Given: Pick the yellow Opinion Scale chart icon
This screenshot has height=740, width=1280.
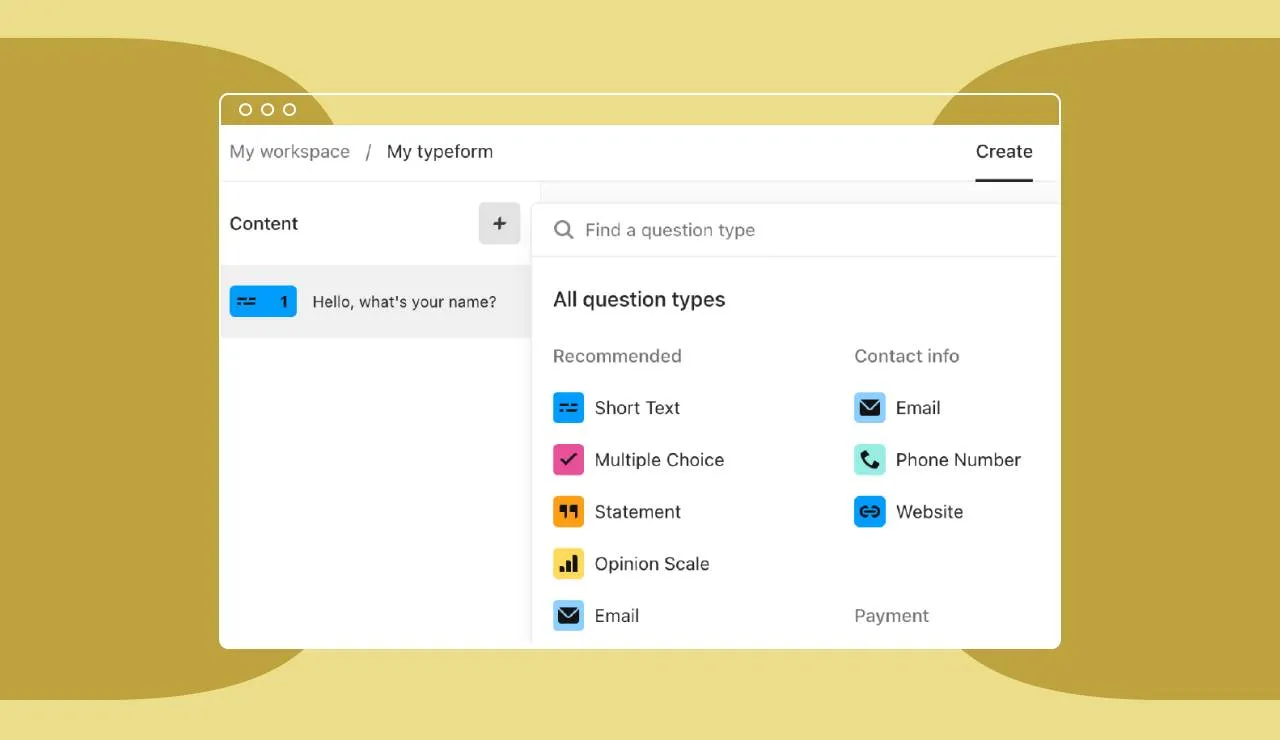Looking at the screenshot, I should coord(568,564).
